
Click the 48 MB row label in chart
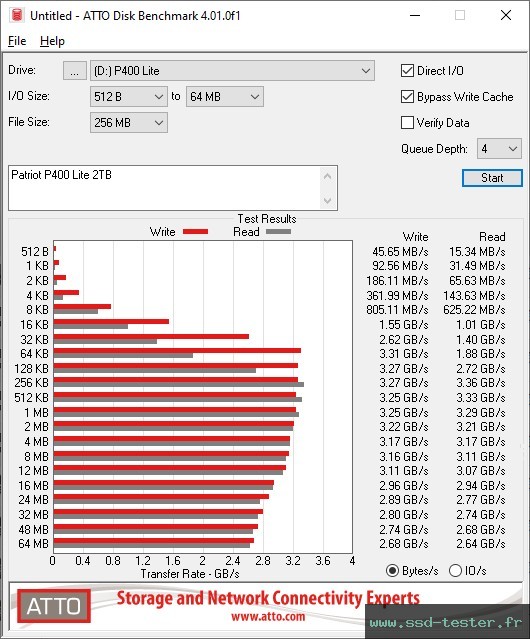tap(33, 530)
